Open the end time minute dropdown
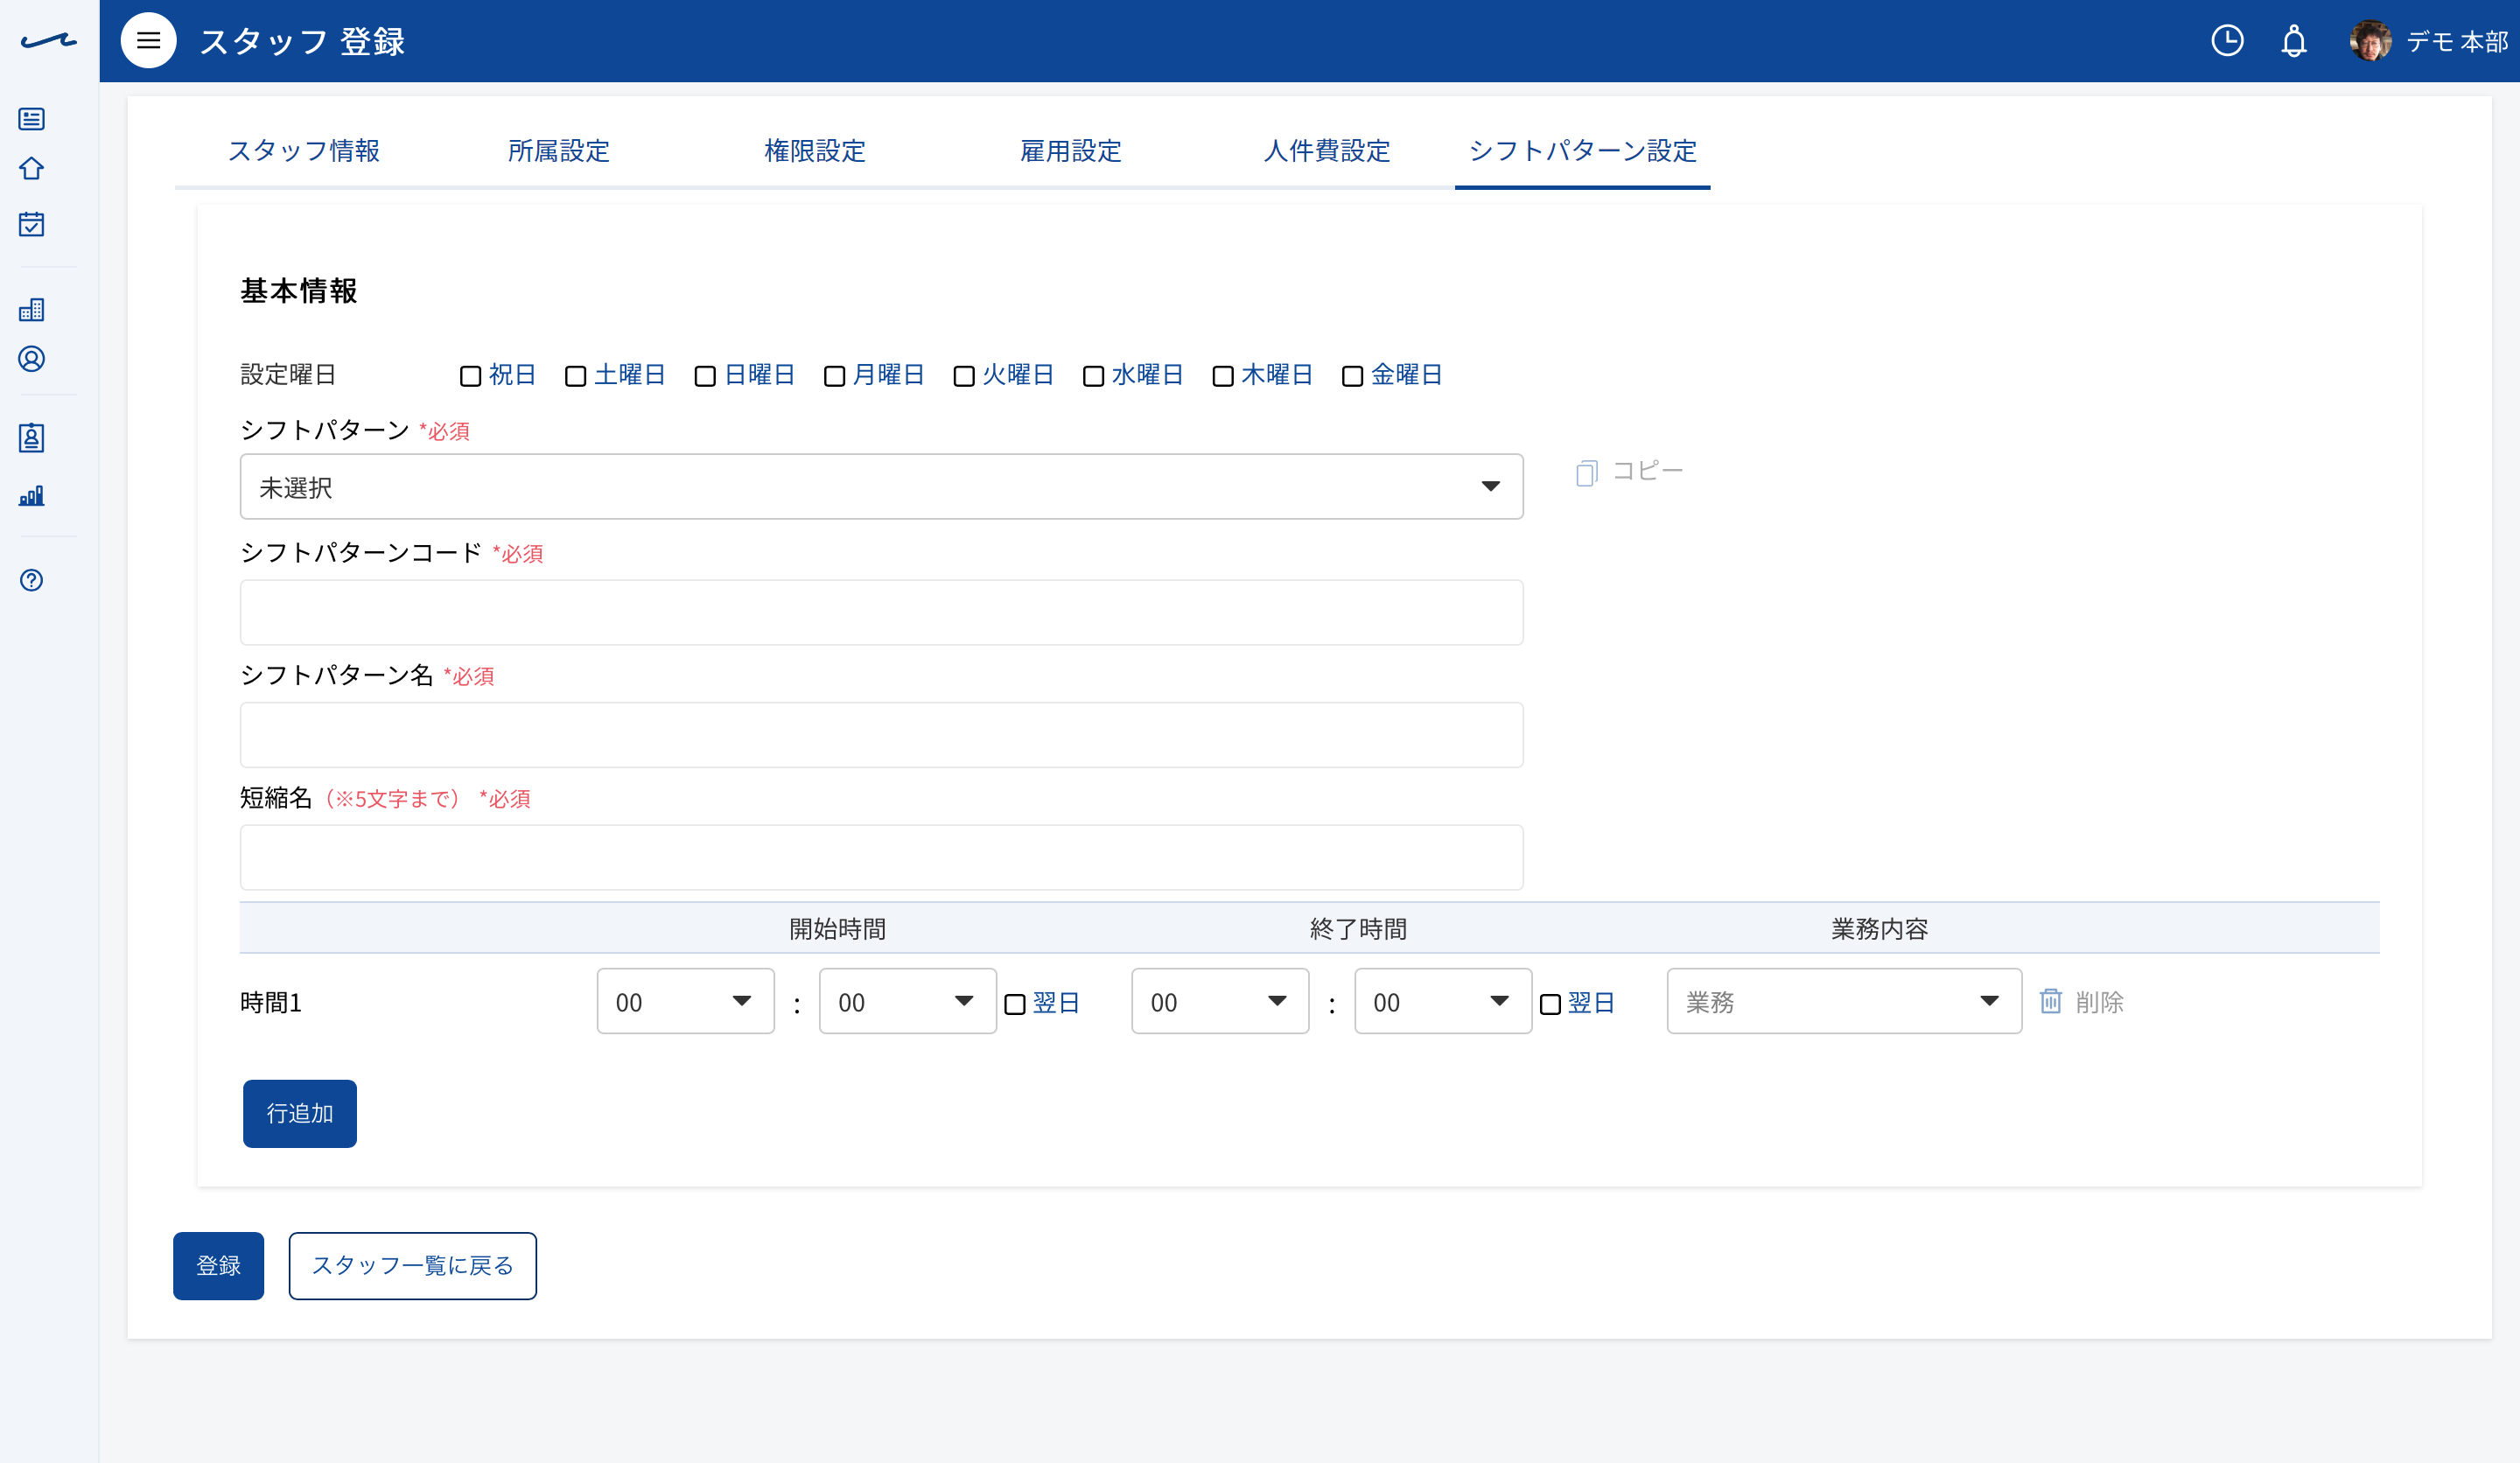The width and height of the screenshot is (2520, 1463). (1443, 1001)
